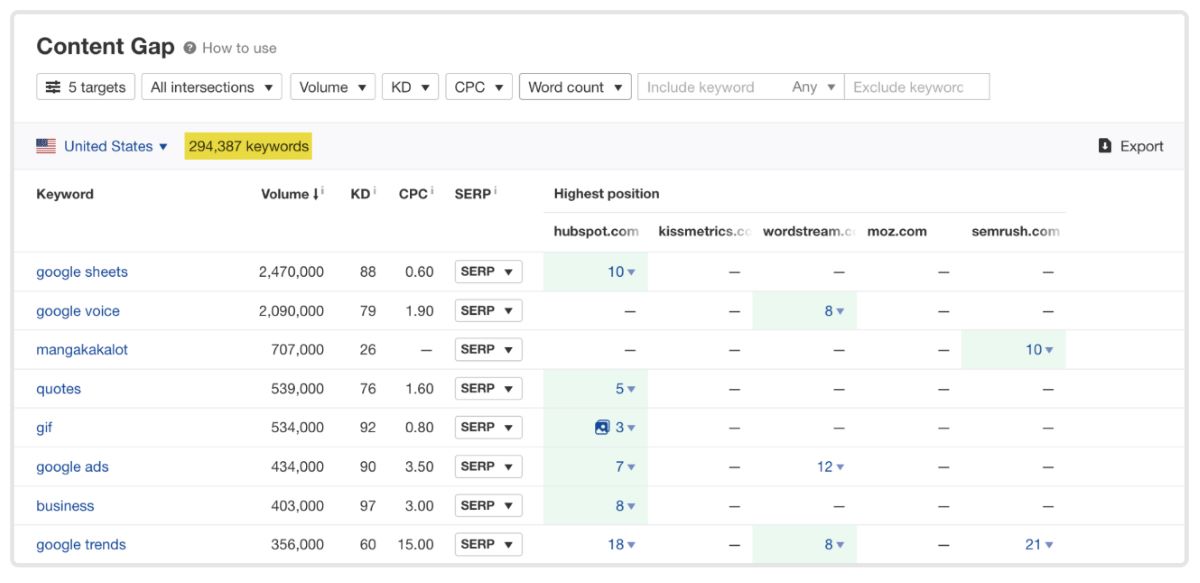Screen dimensions: 1200x583
Task: Open the United States country selector
Action: (x=116, y=146)
